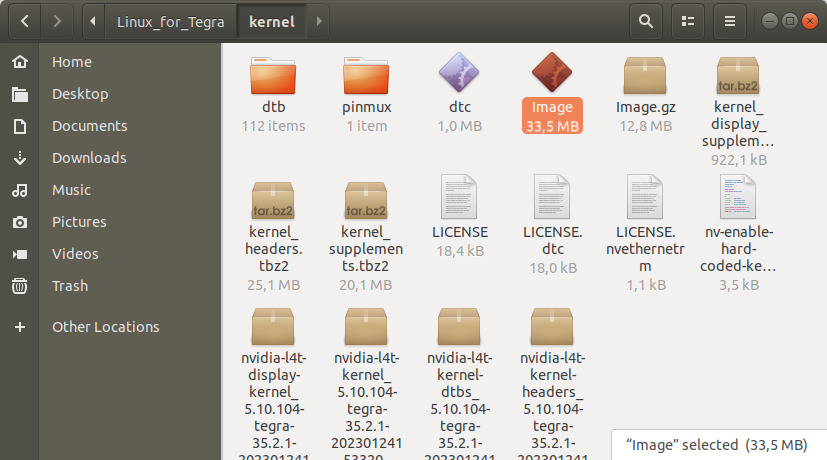Select the Trash label in sidebar
The width and height of the screenshot is (827, 460).
tap(70, 286)
